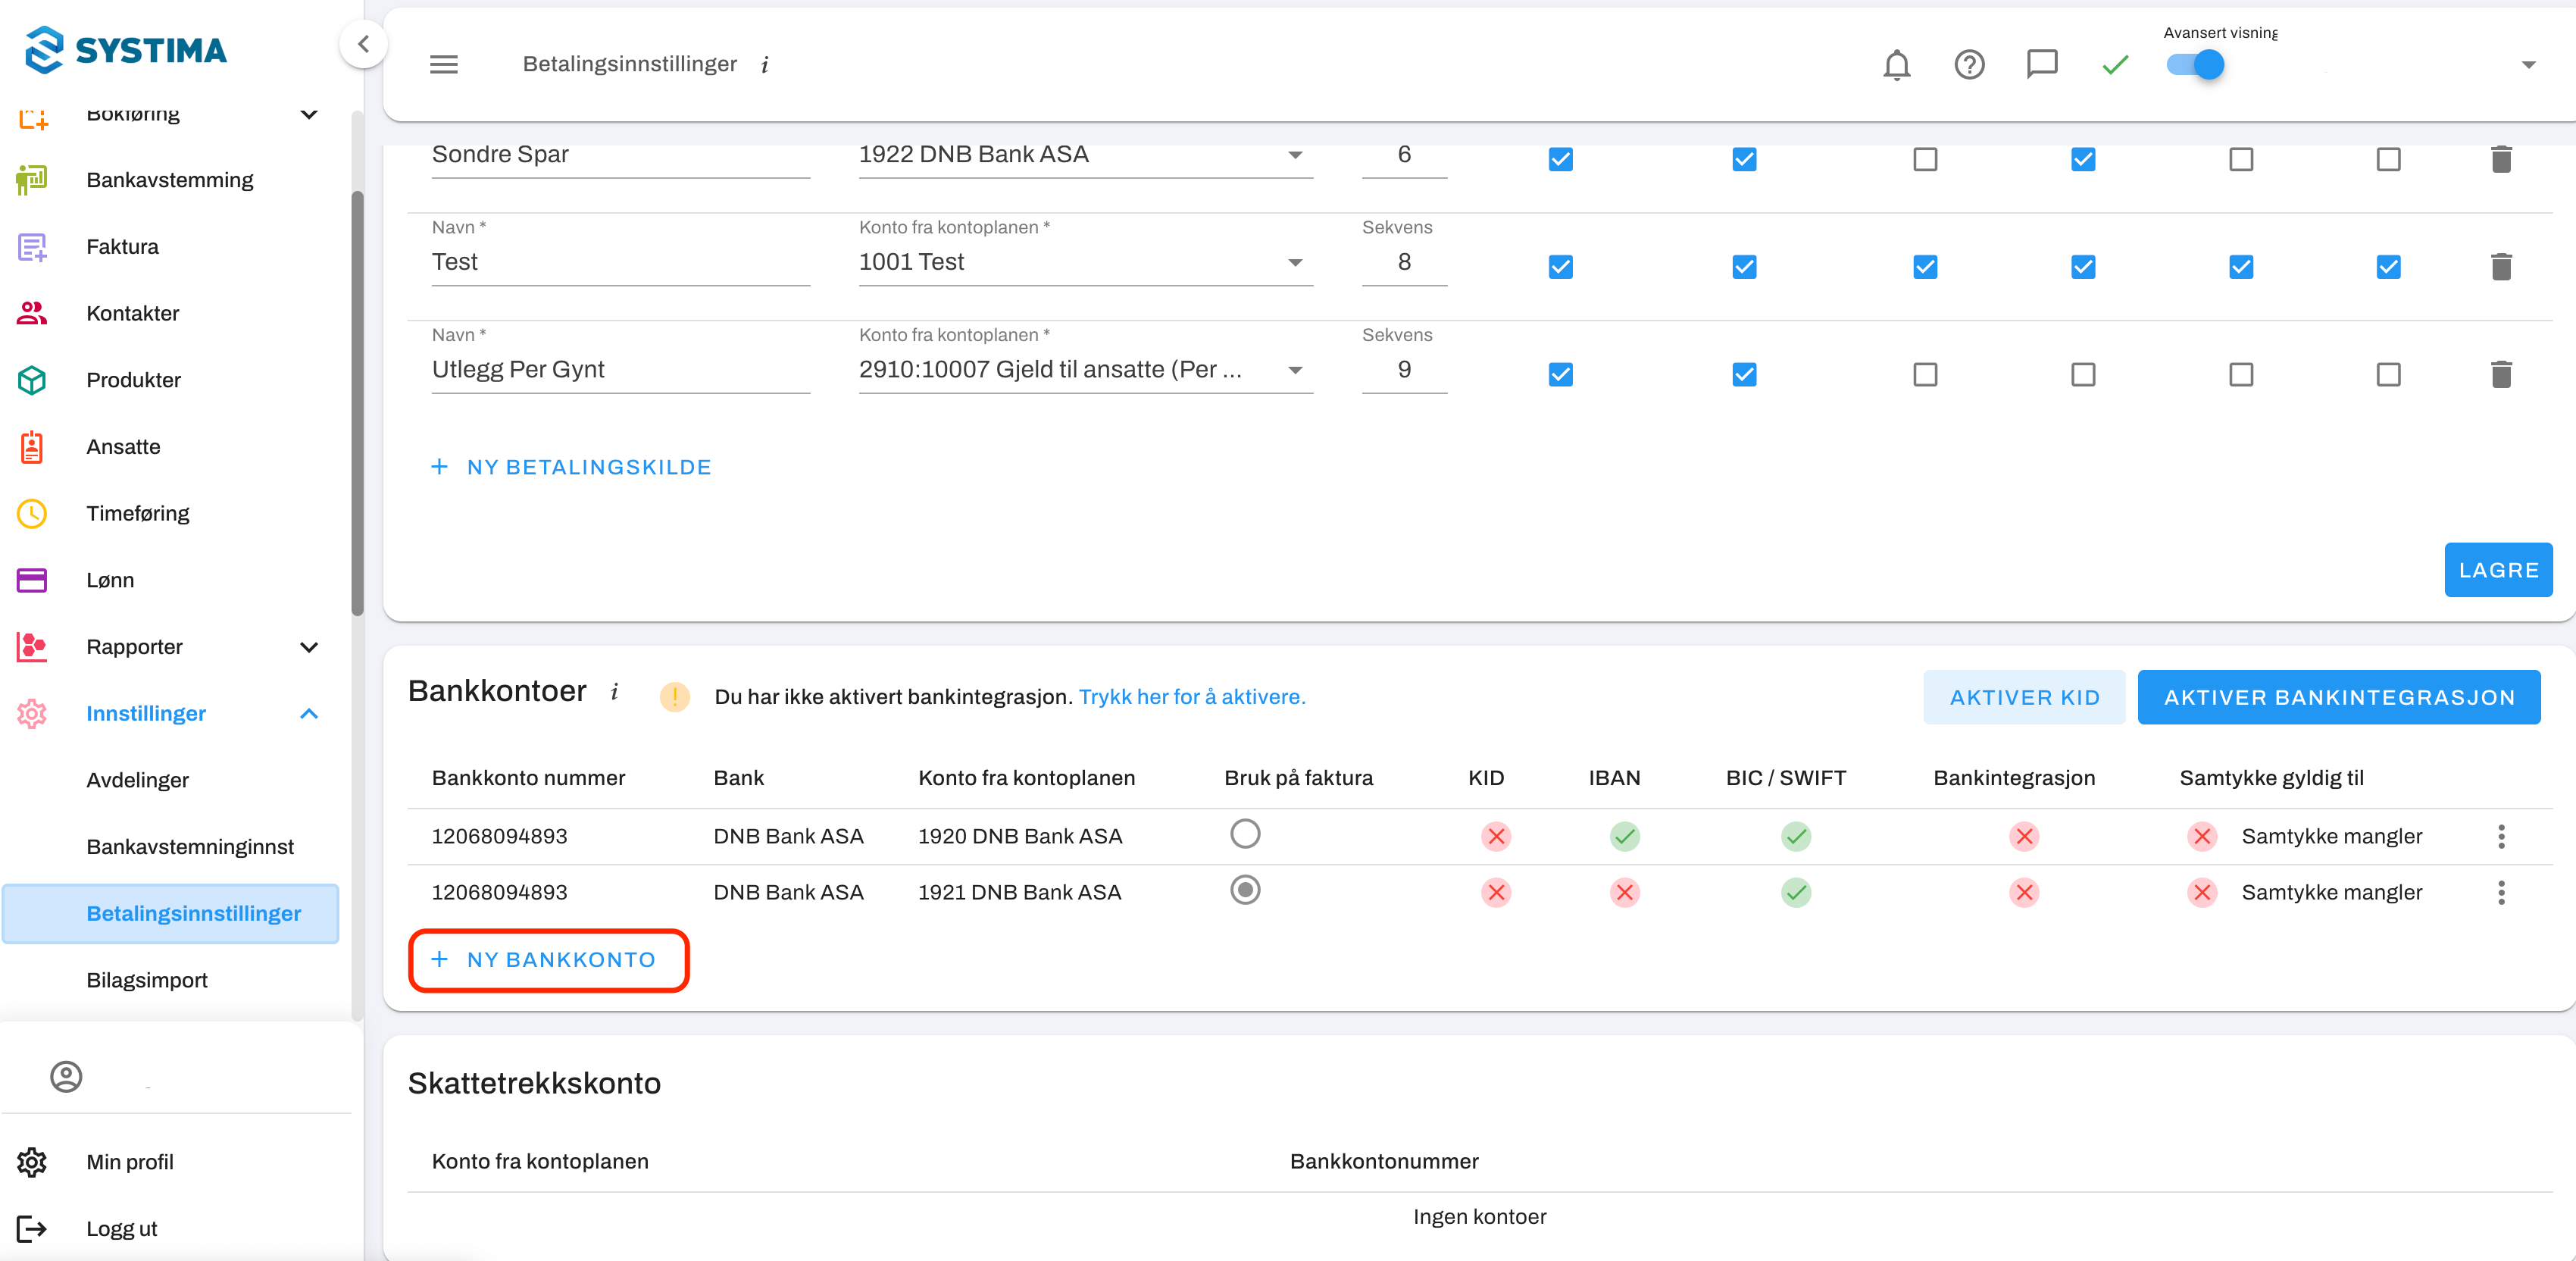Collapse sidebar with the arrow button
Viewport: 2576px width, 1261px height.
pos(363,44)
